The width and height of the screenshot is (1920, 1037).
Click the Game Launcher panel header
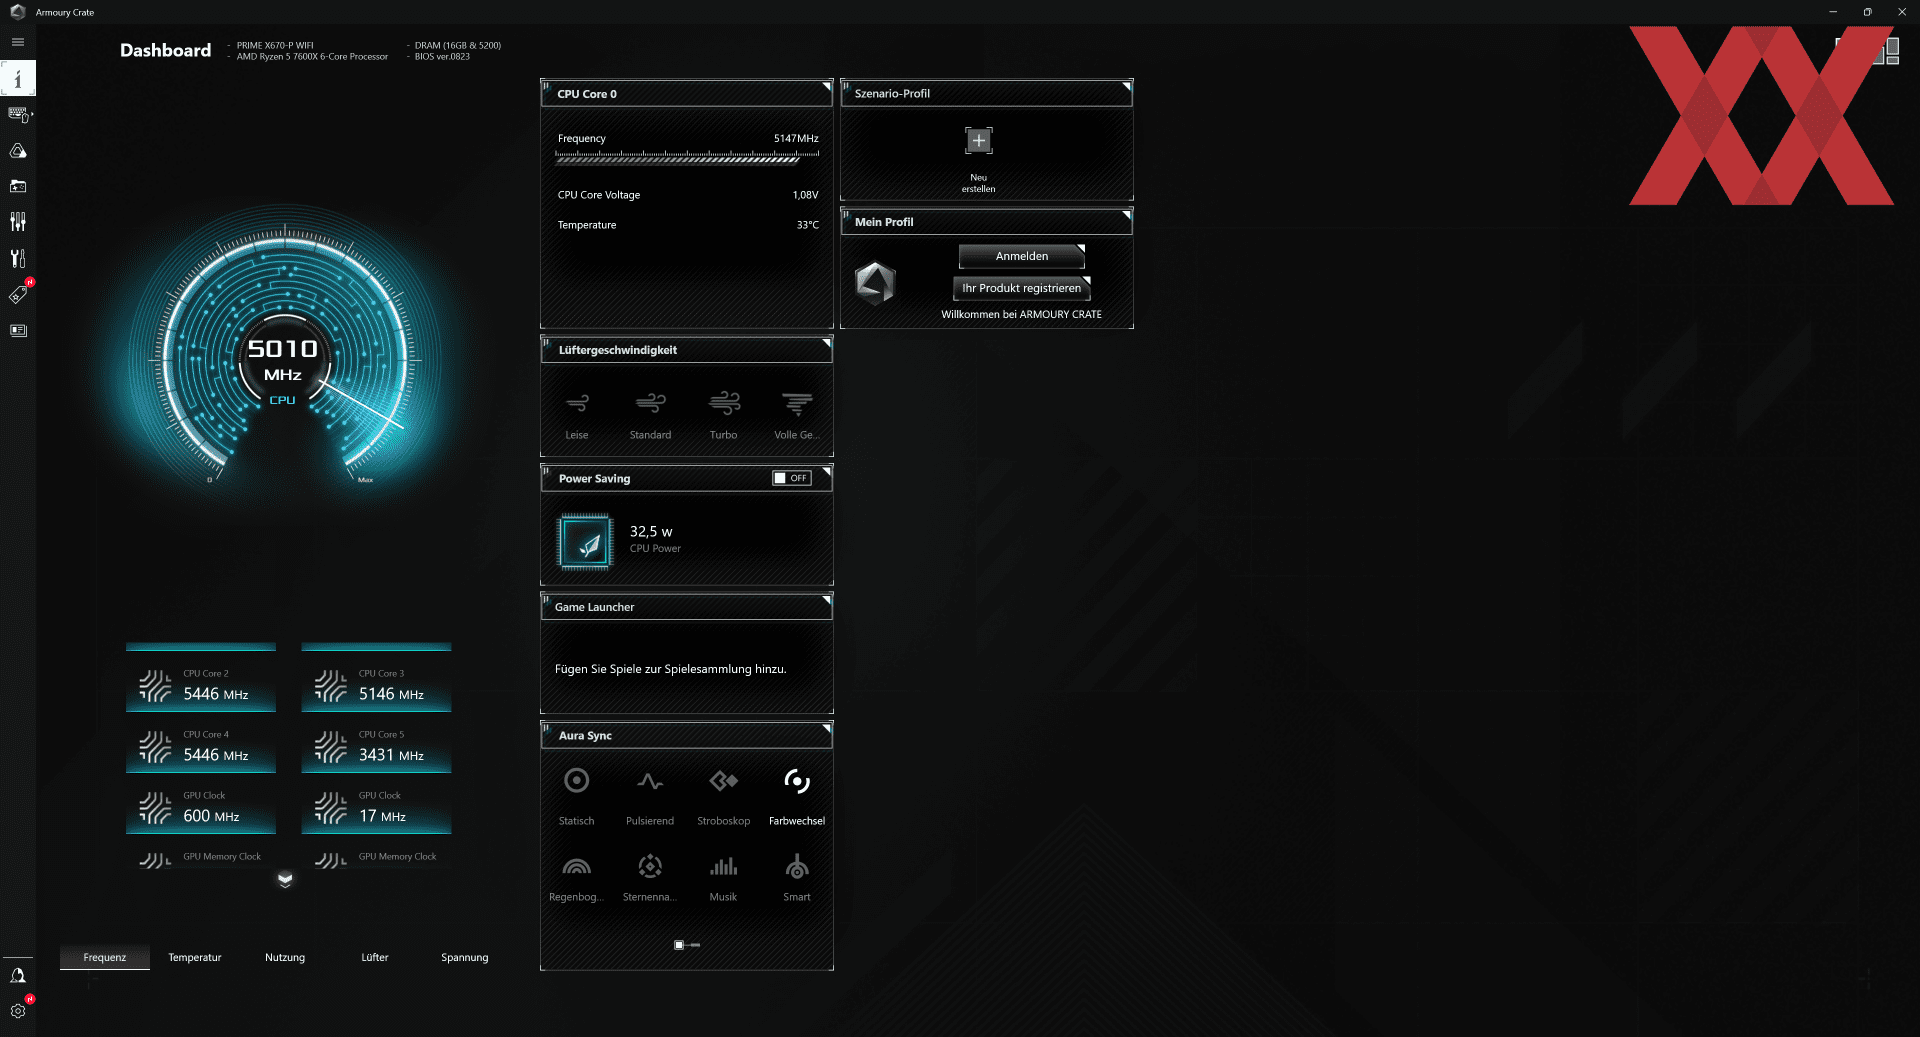tap(687, 607)
